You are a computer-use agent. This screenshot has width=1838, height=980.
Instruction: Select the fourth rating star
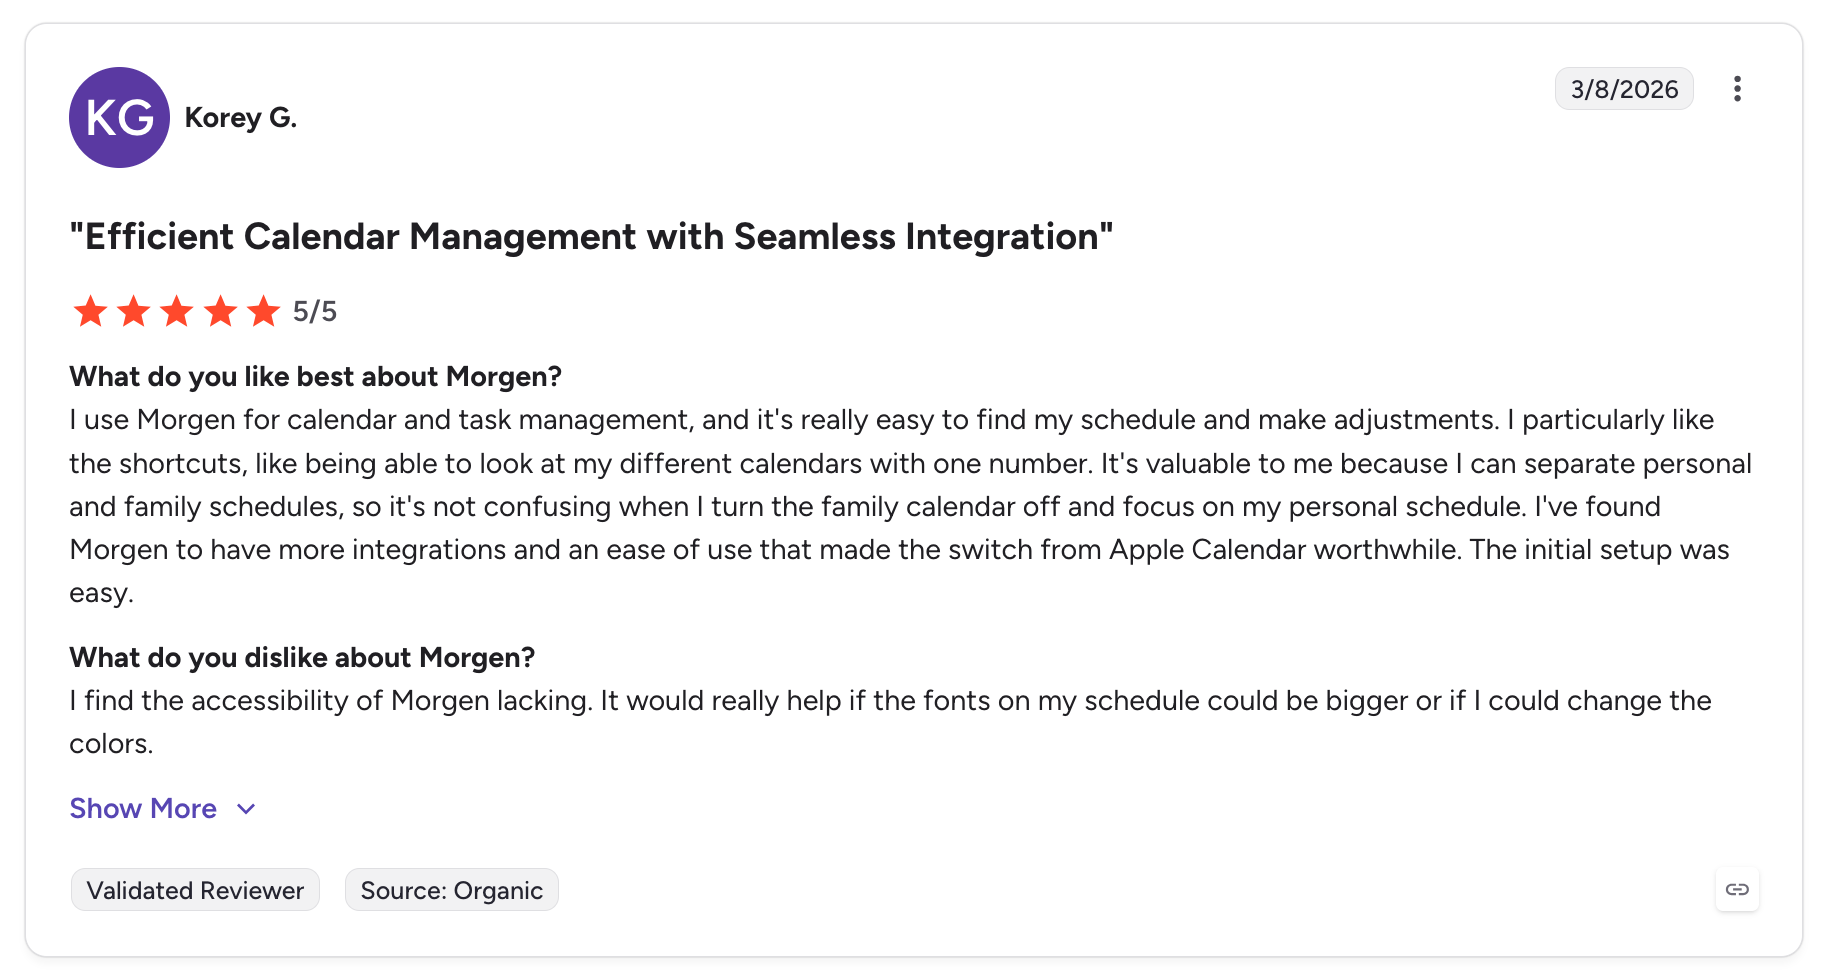tap(220, 311)
